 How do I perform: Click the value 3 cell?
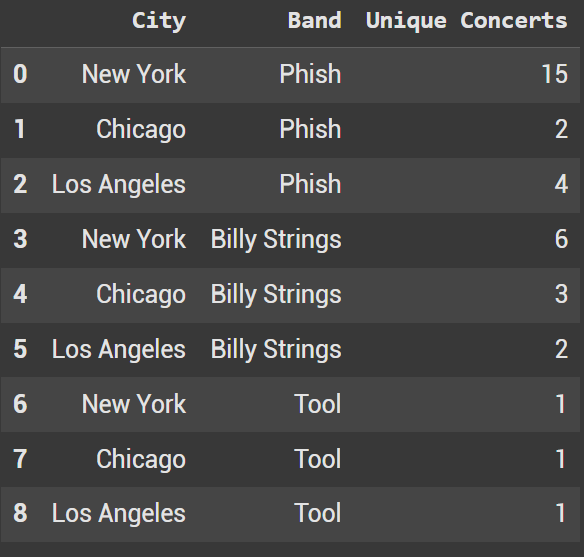point(561,294)
